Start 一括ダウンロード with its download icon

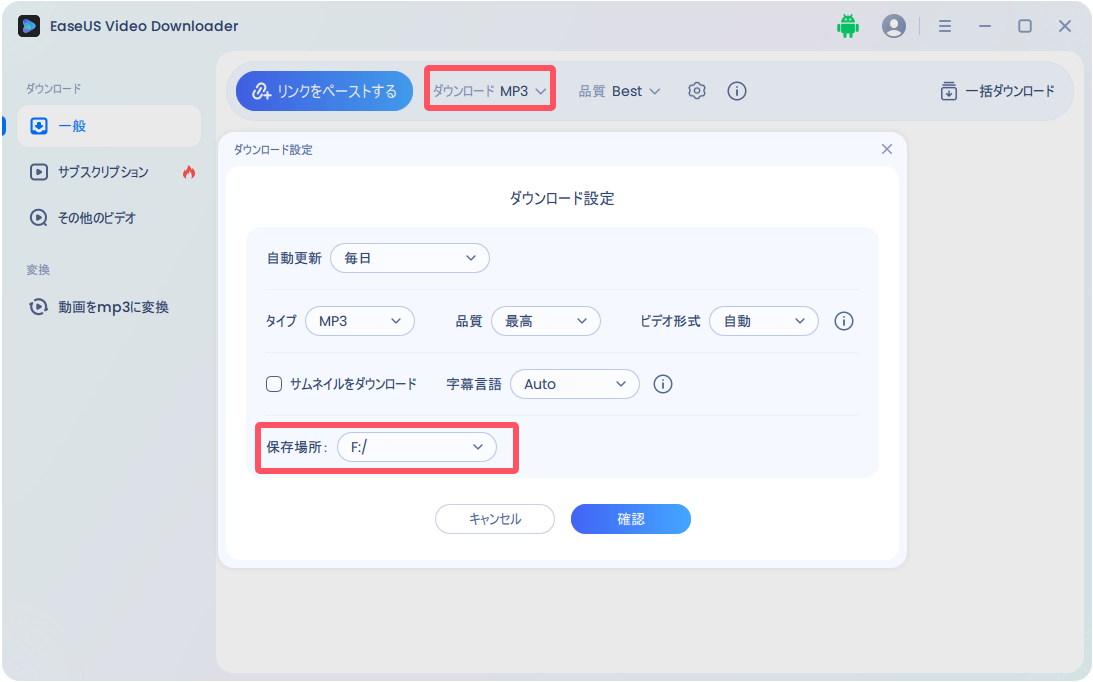click(948, 90)
